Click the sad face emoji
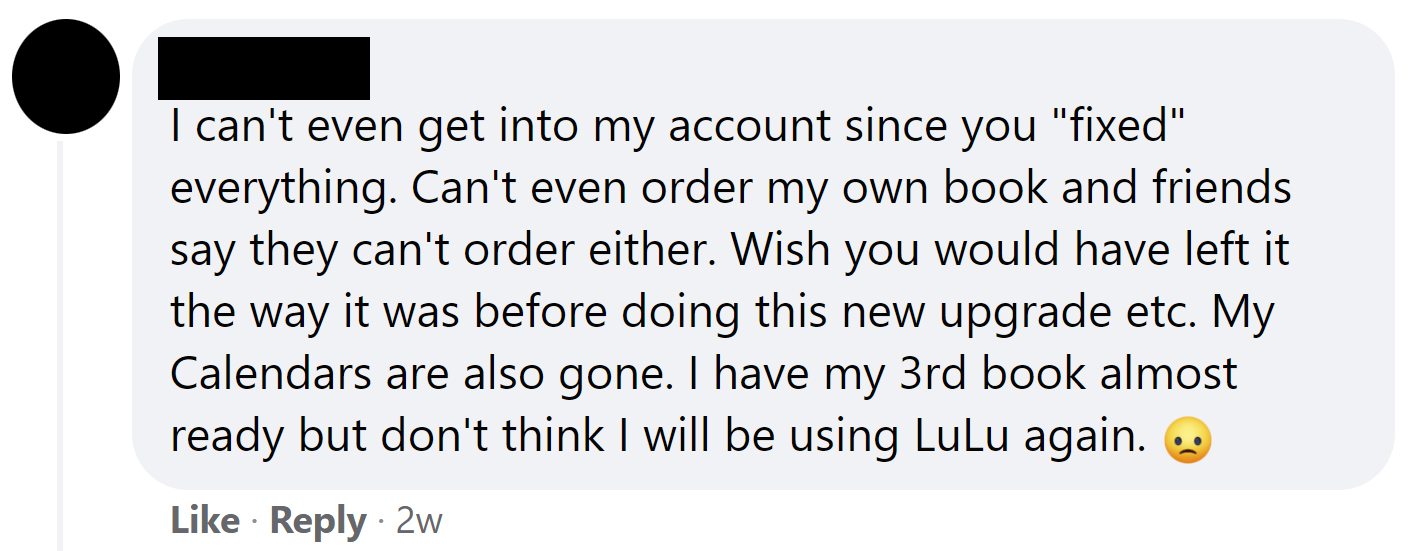 pyautogui.click(x=1188, y=440)
